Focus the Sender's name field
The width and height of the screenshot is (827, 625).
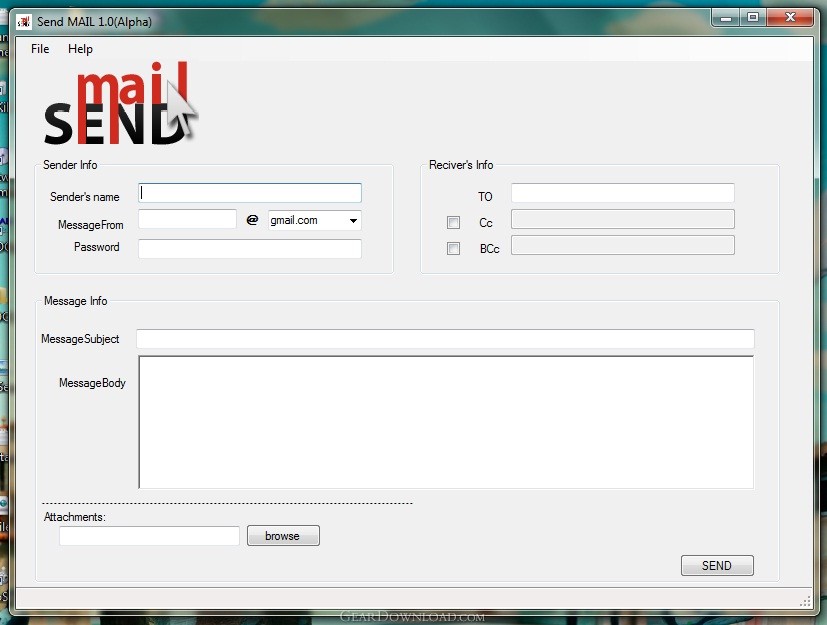pyautogui.click(x=250, y=193)
